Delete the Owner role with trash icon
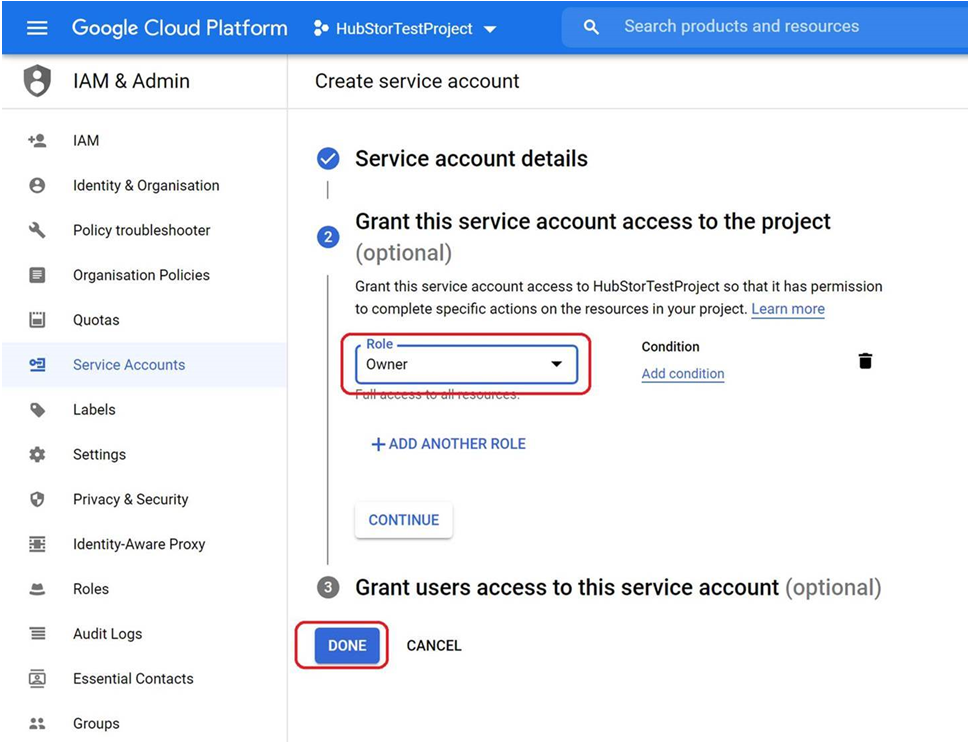 tap(865, 361)
